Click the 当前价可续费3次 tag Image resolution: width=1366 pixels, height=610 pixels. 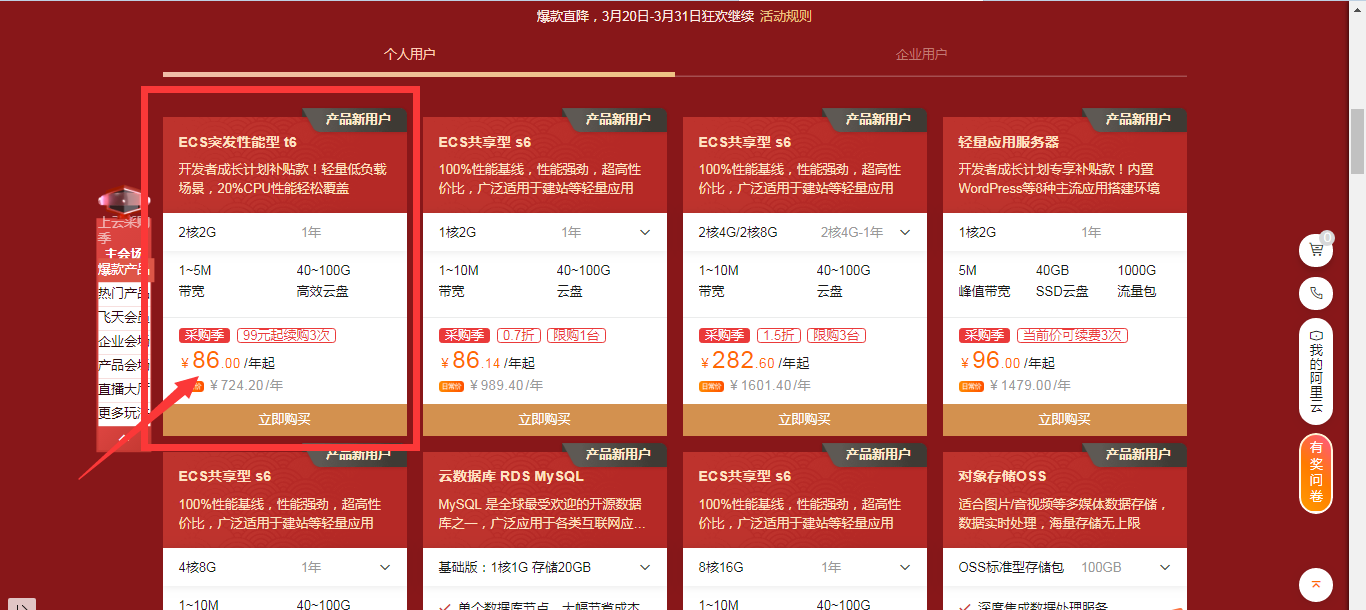tap(1072, 336)
